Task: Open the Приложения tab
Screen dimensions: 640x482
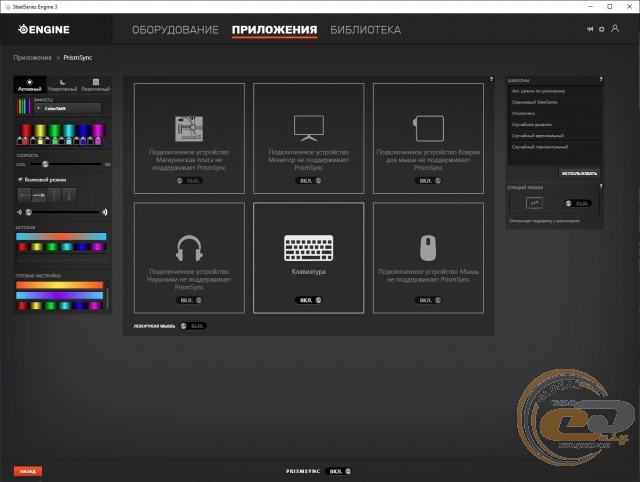Action: [274, 30]
